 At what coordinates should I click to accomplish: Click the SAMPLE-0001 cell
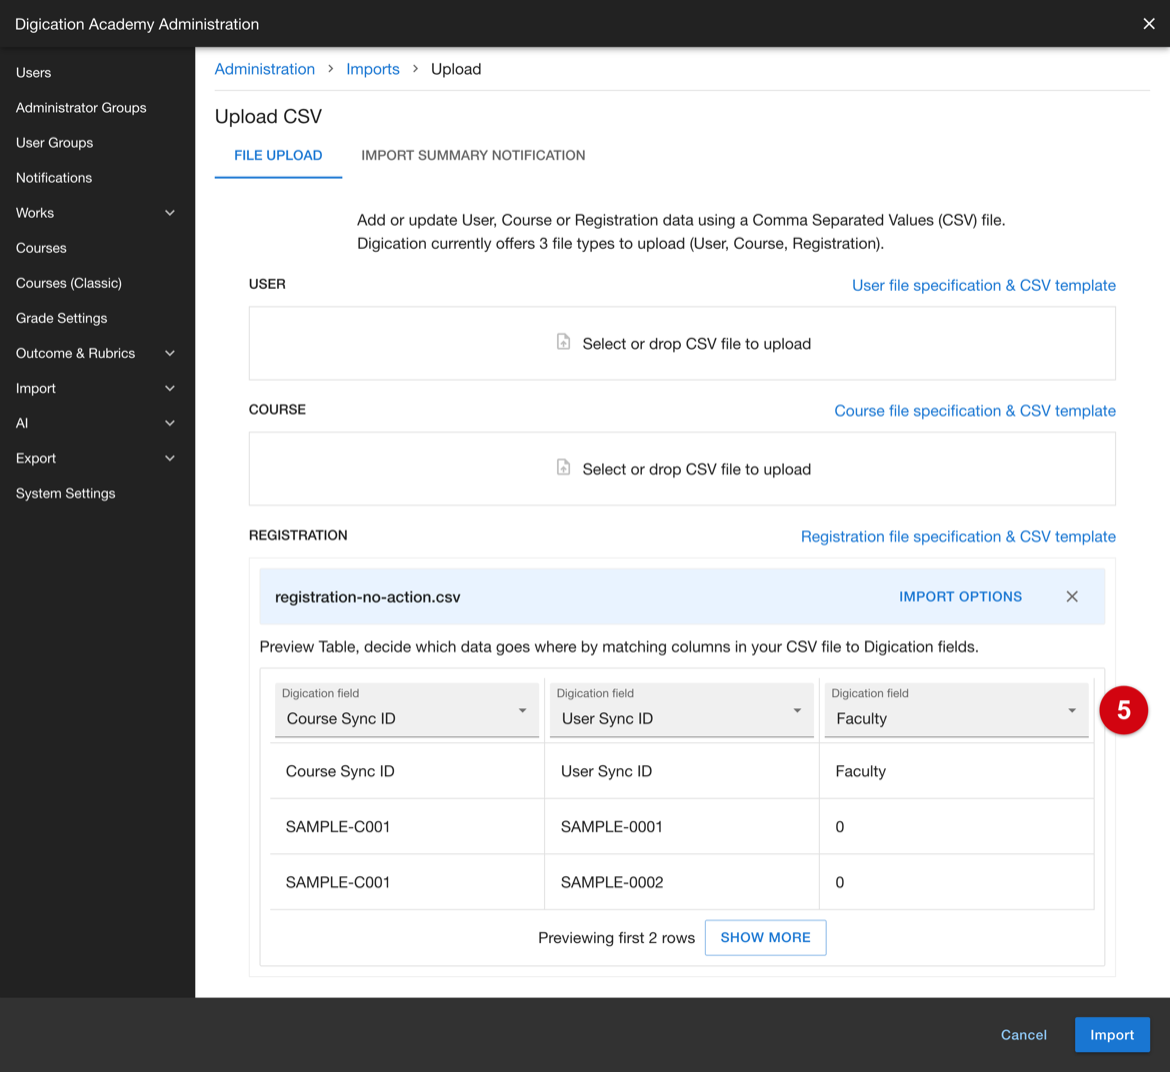(x=682, y=827)
